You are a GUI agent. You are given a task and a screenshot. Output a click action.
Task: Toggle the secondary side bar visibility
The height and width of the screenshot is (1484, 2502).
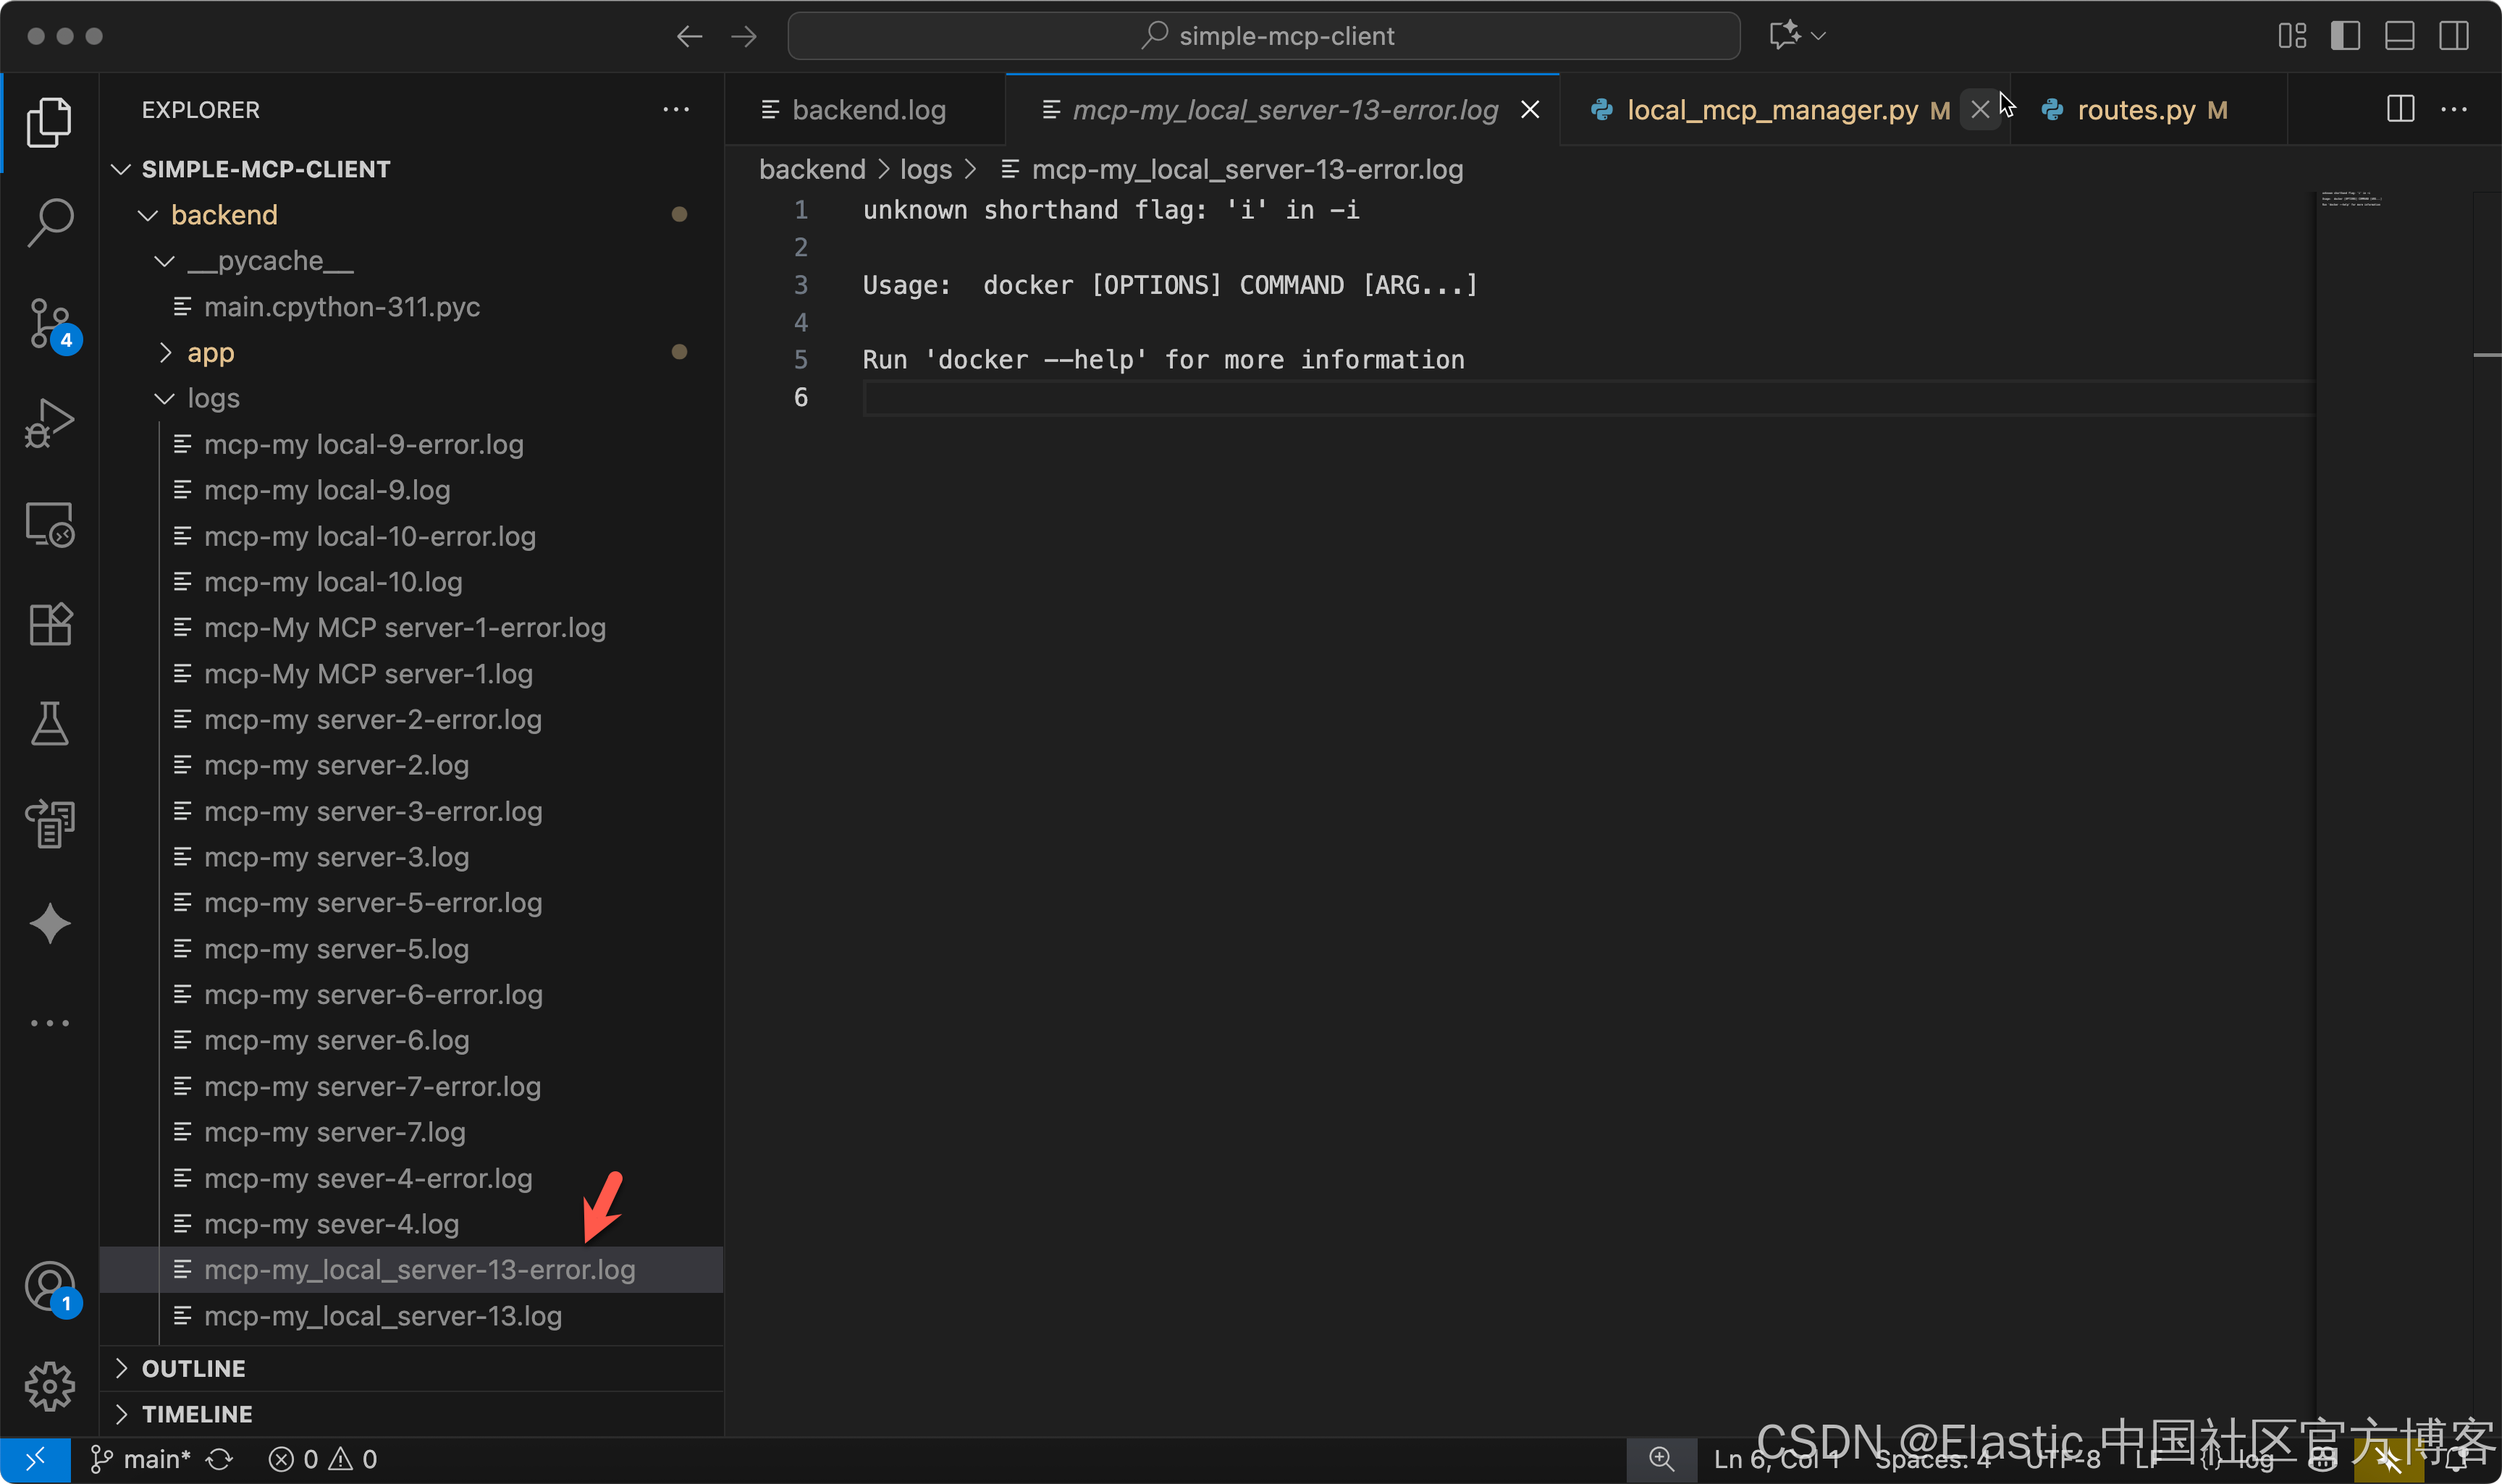pyautogui.click(x=2453, y=36)
